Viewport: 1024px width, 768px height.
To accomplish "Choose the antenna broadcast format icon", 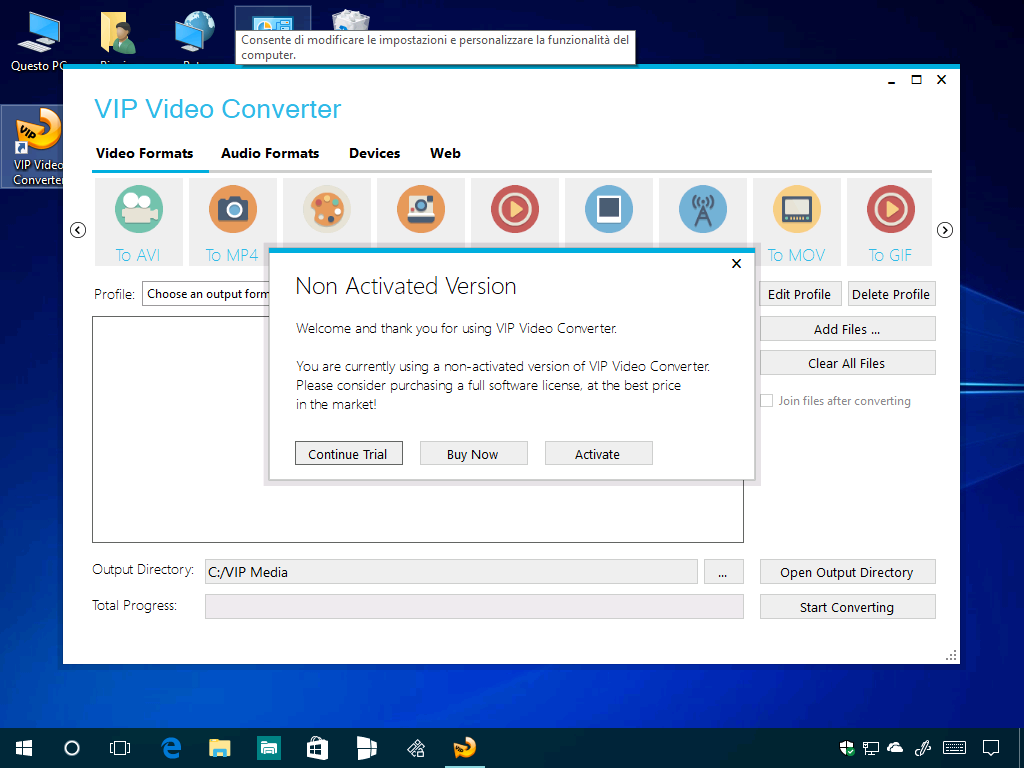I will point(703,210).
